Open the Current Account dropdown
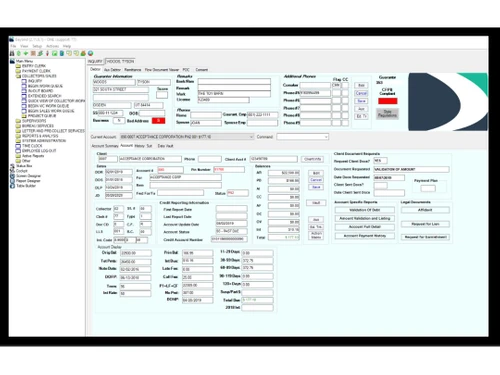This screenshot has height=375, width=500. click(187, 137)
